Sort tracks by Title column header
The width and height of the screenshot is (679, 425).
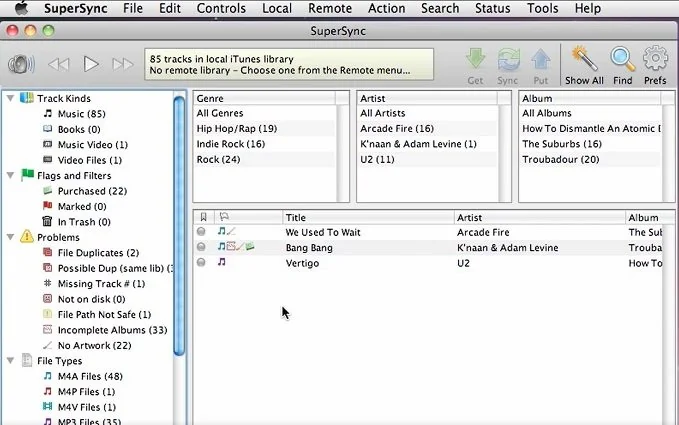click(x=368, y=217)
